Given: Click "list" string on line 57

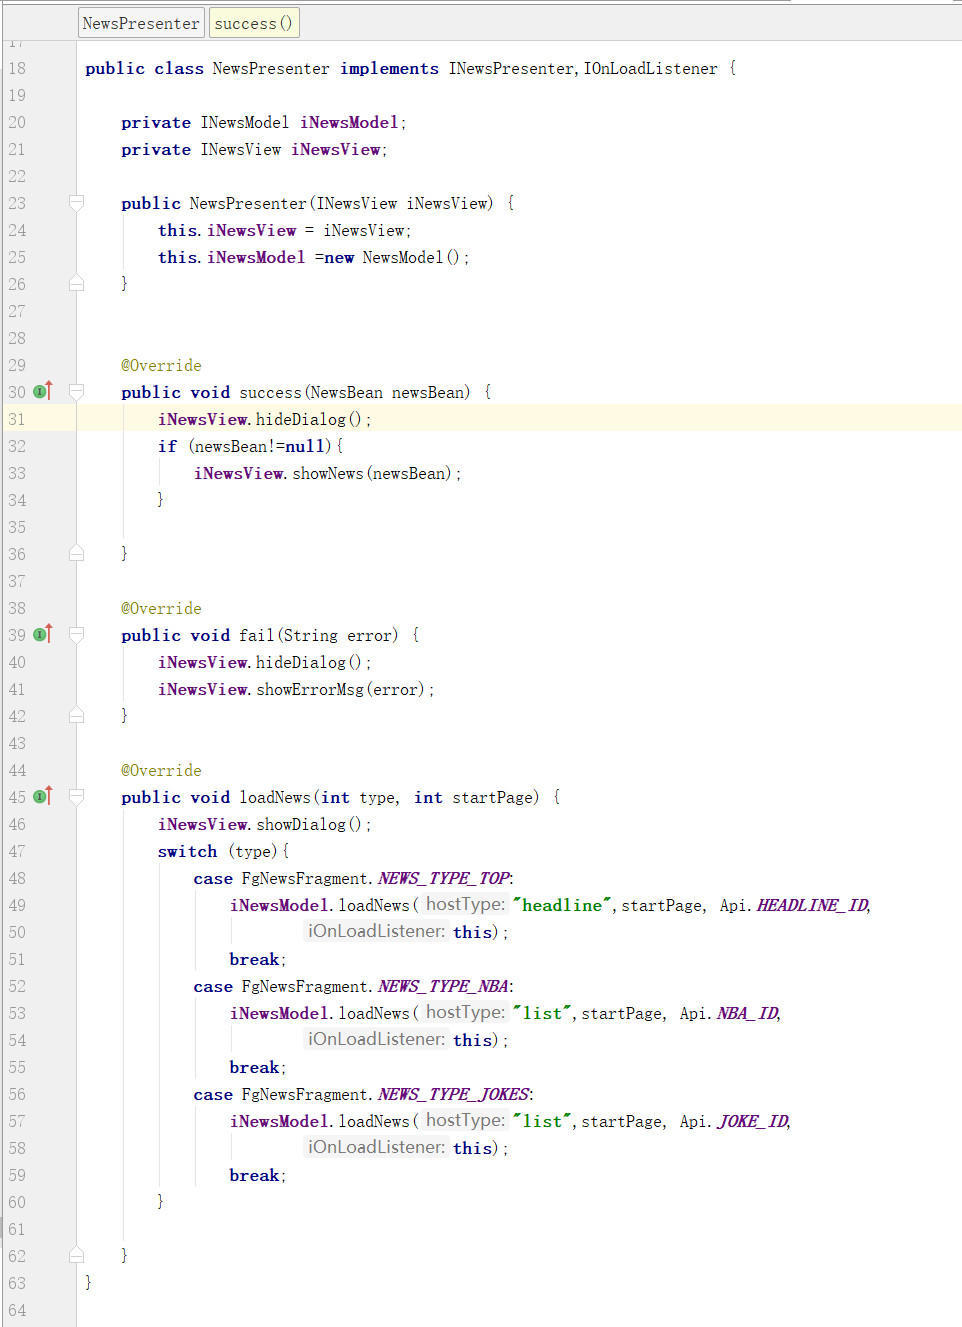Looking at the screenshot, I should click(542, 1121).
